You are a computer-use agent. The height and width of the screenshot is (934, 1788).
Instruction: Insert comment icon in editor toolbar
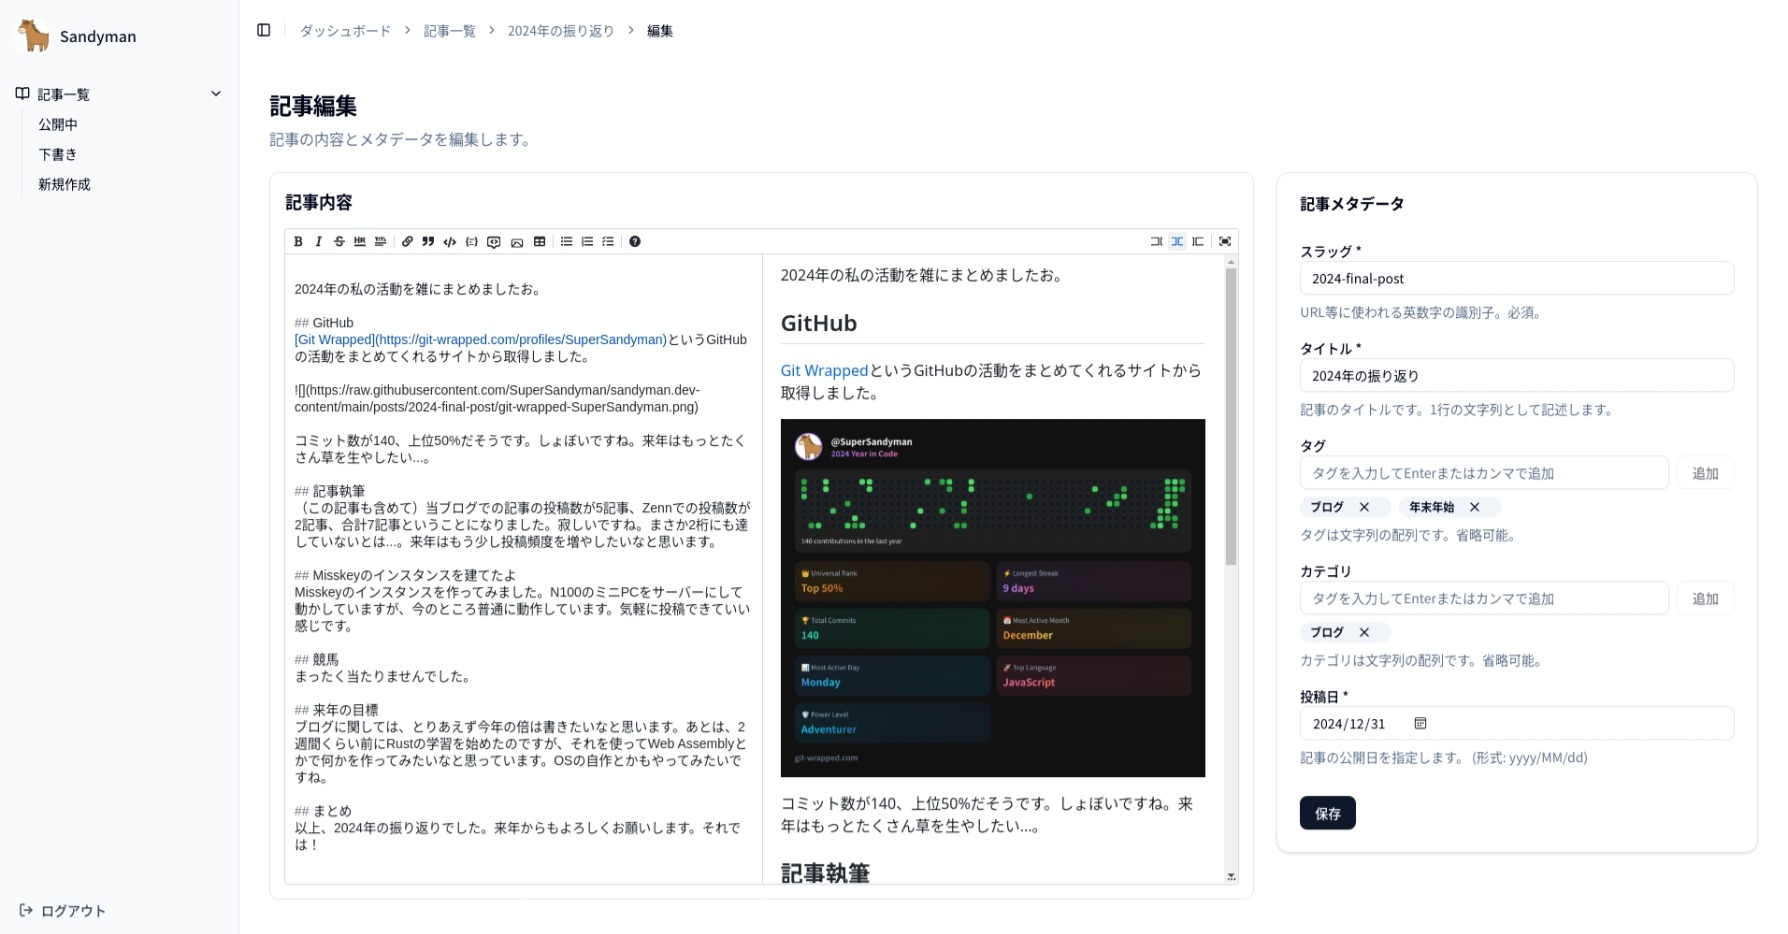pos(494,241)
